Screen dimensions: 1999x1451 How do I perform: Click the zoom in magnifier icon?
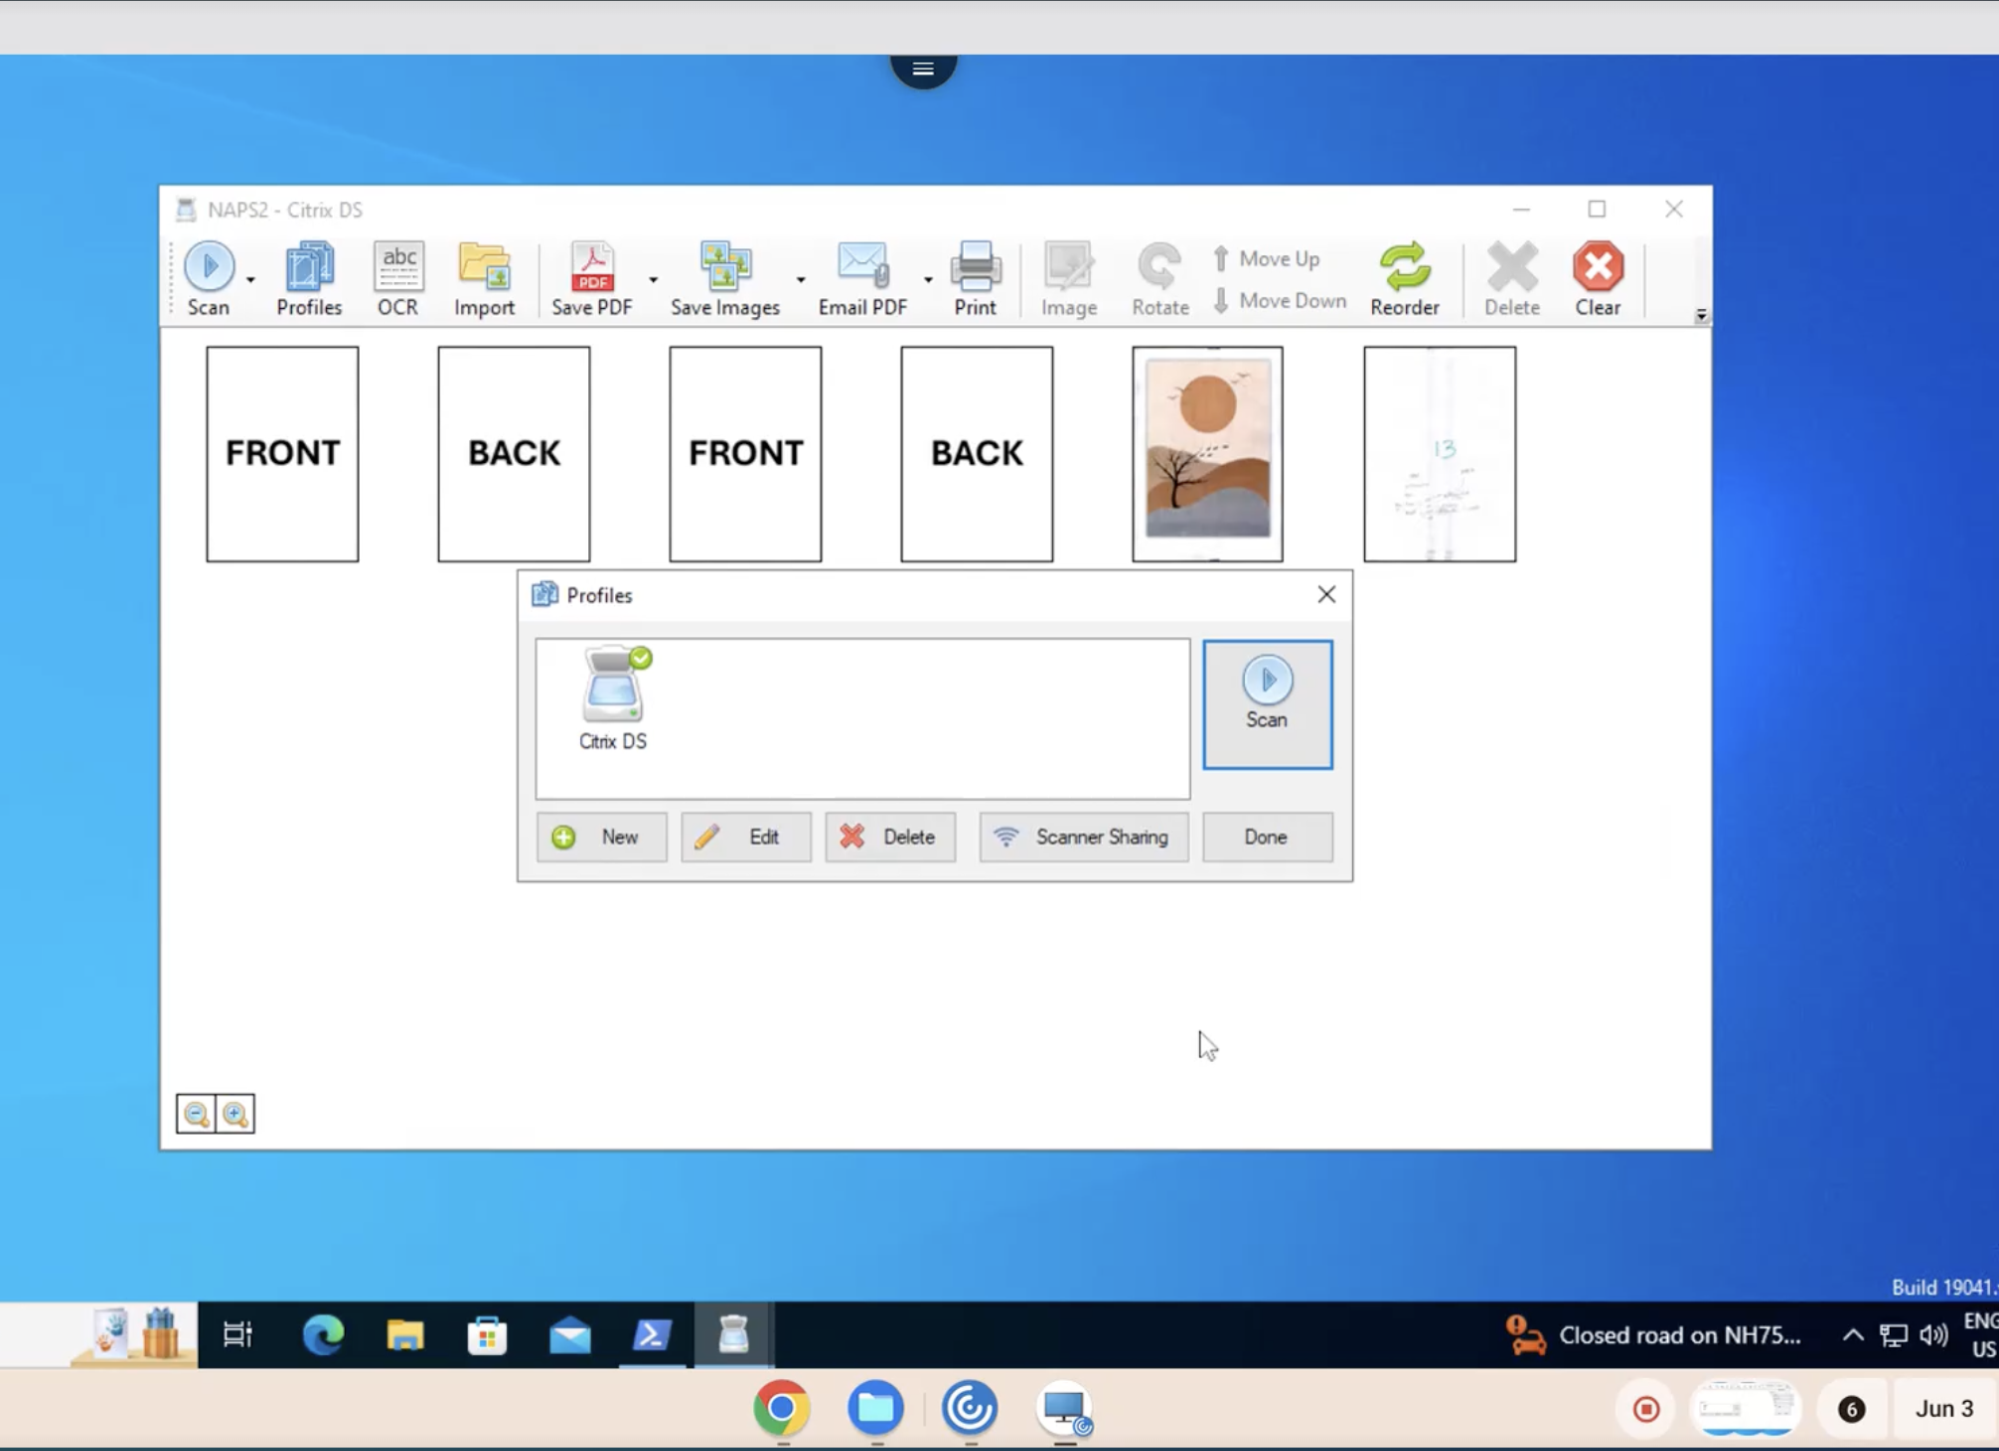236,1114
